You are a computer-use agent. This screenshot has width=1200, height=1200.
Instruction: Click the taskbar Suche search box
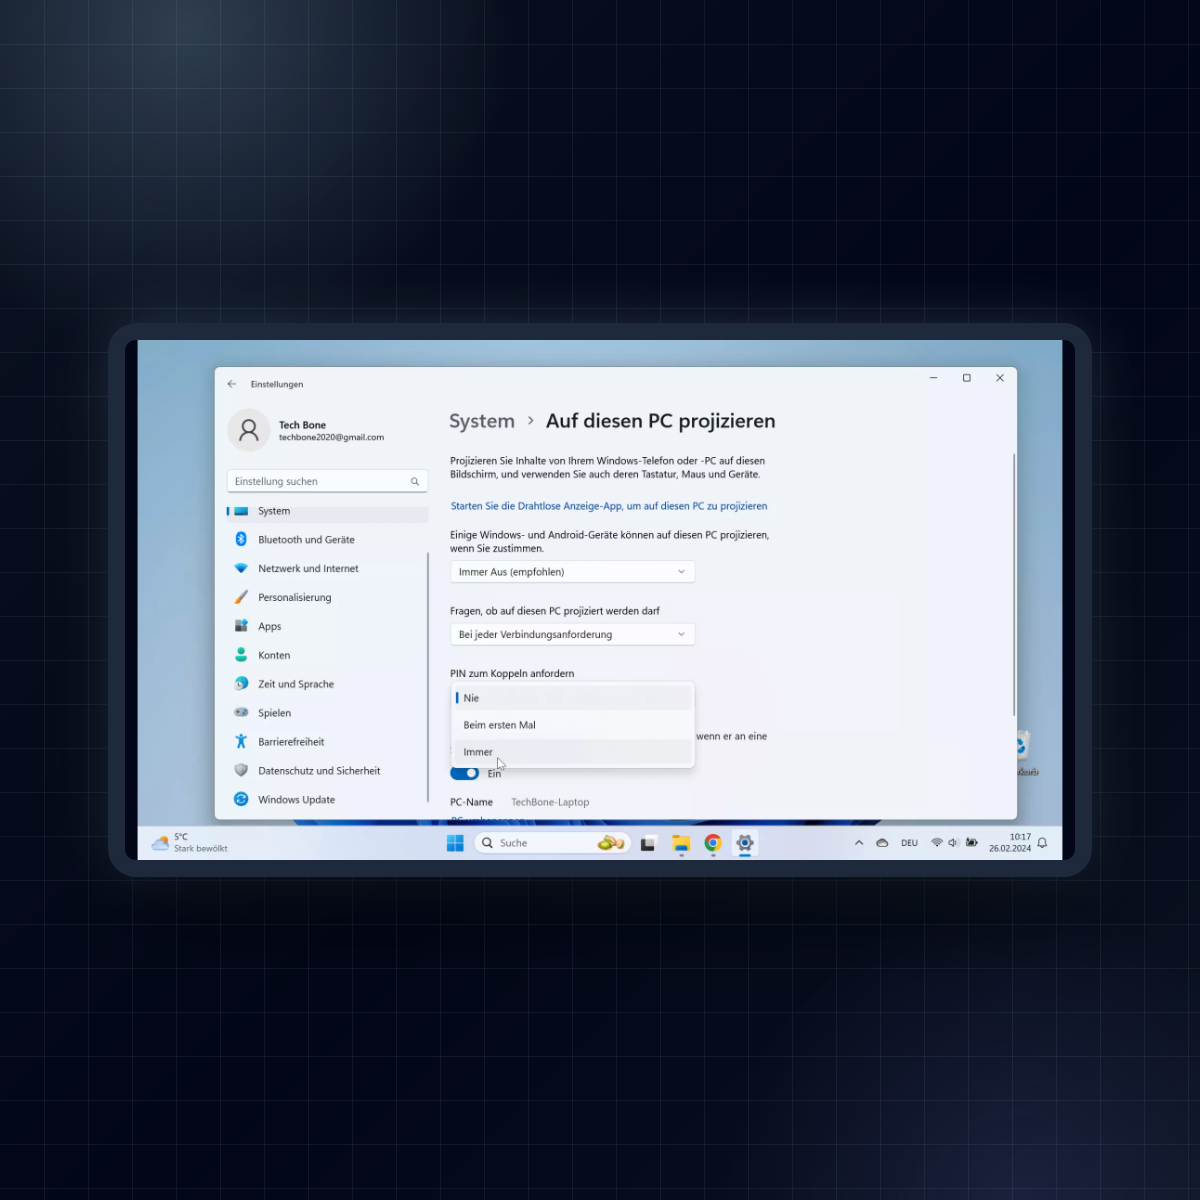click(x=552, y=843)
